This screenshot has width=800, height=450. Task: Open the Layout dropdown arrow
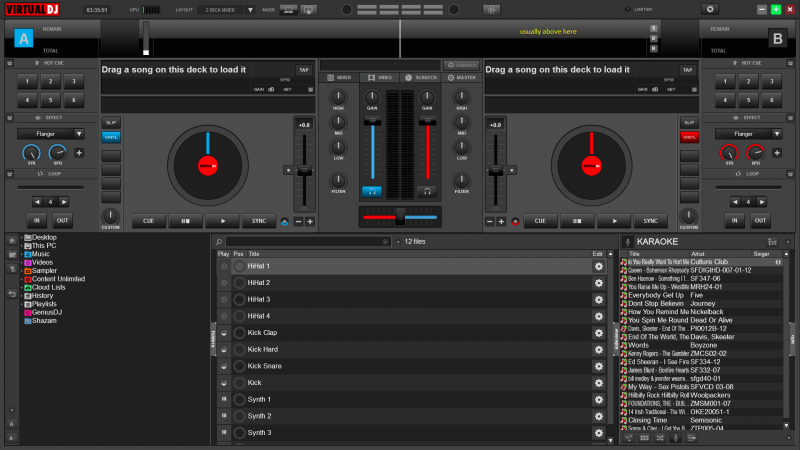tap(250, 10)
